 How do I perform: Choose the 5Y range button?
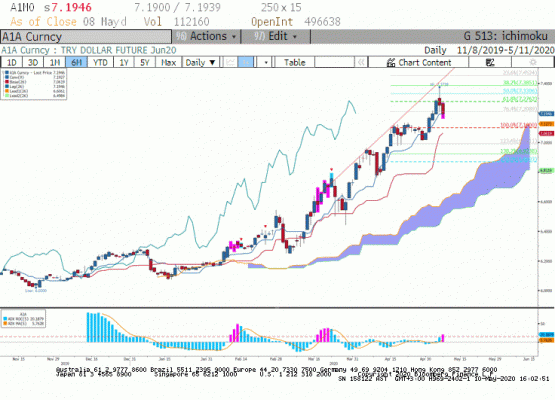coord(145,63)
